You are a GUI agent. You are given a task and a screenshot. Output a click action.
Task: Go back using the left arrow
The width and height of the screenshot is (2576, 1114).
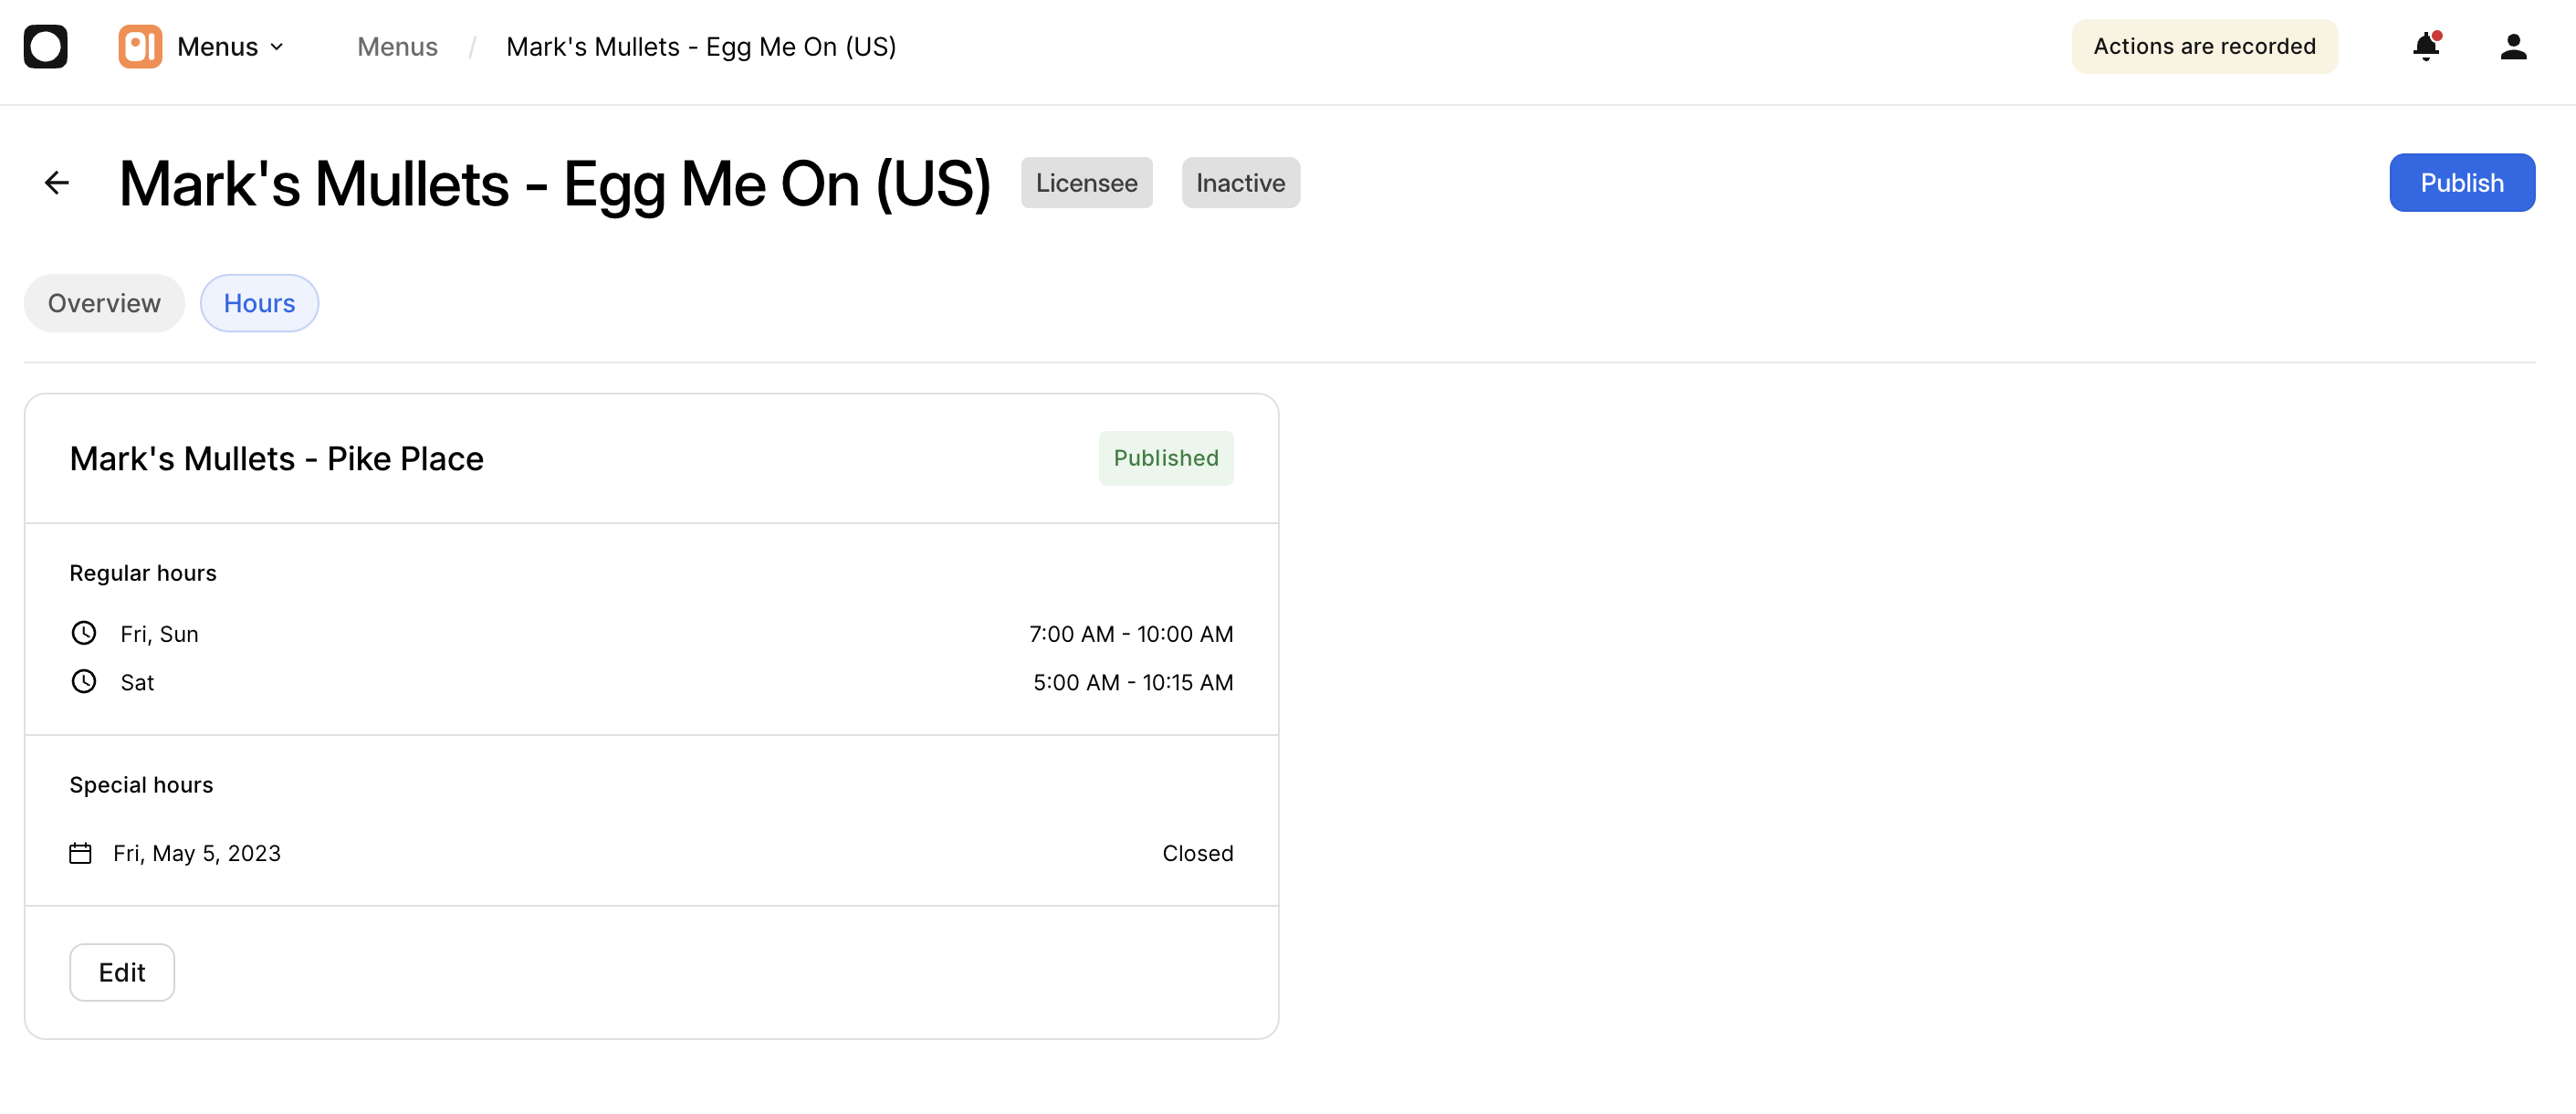pyautogui.click(x=57, y=182)
